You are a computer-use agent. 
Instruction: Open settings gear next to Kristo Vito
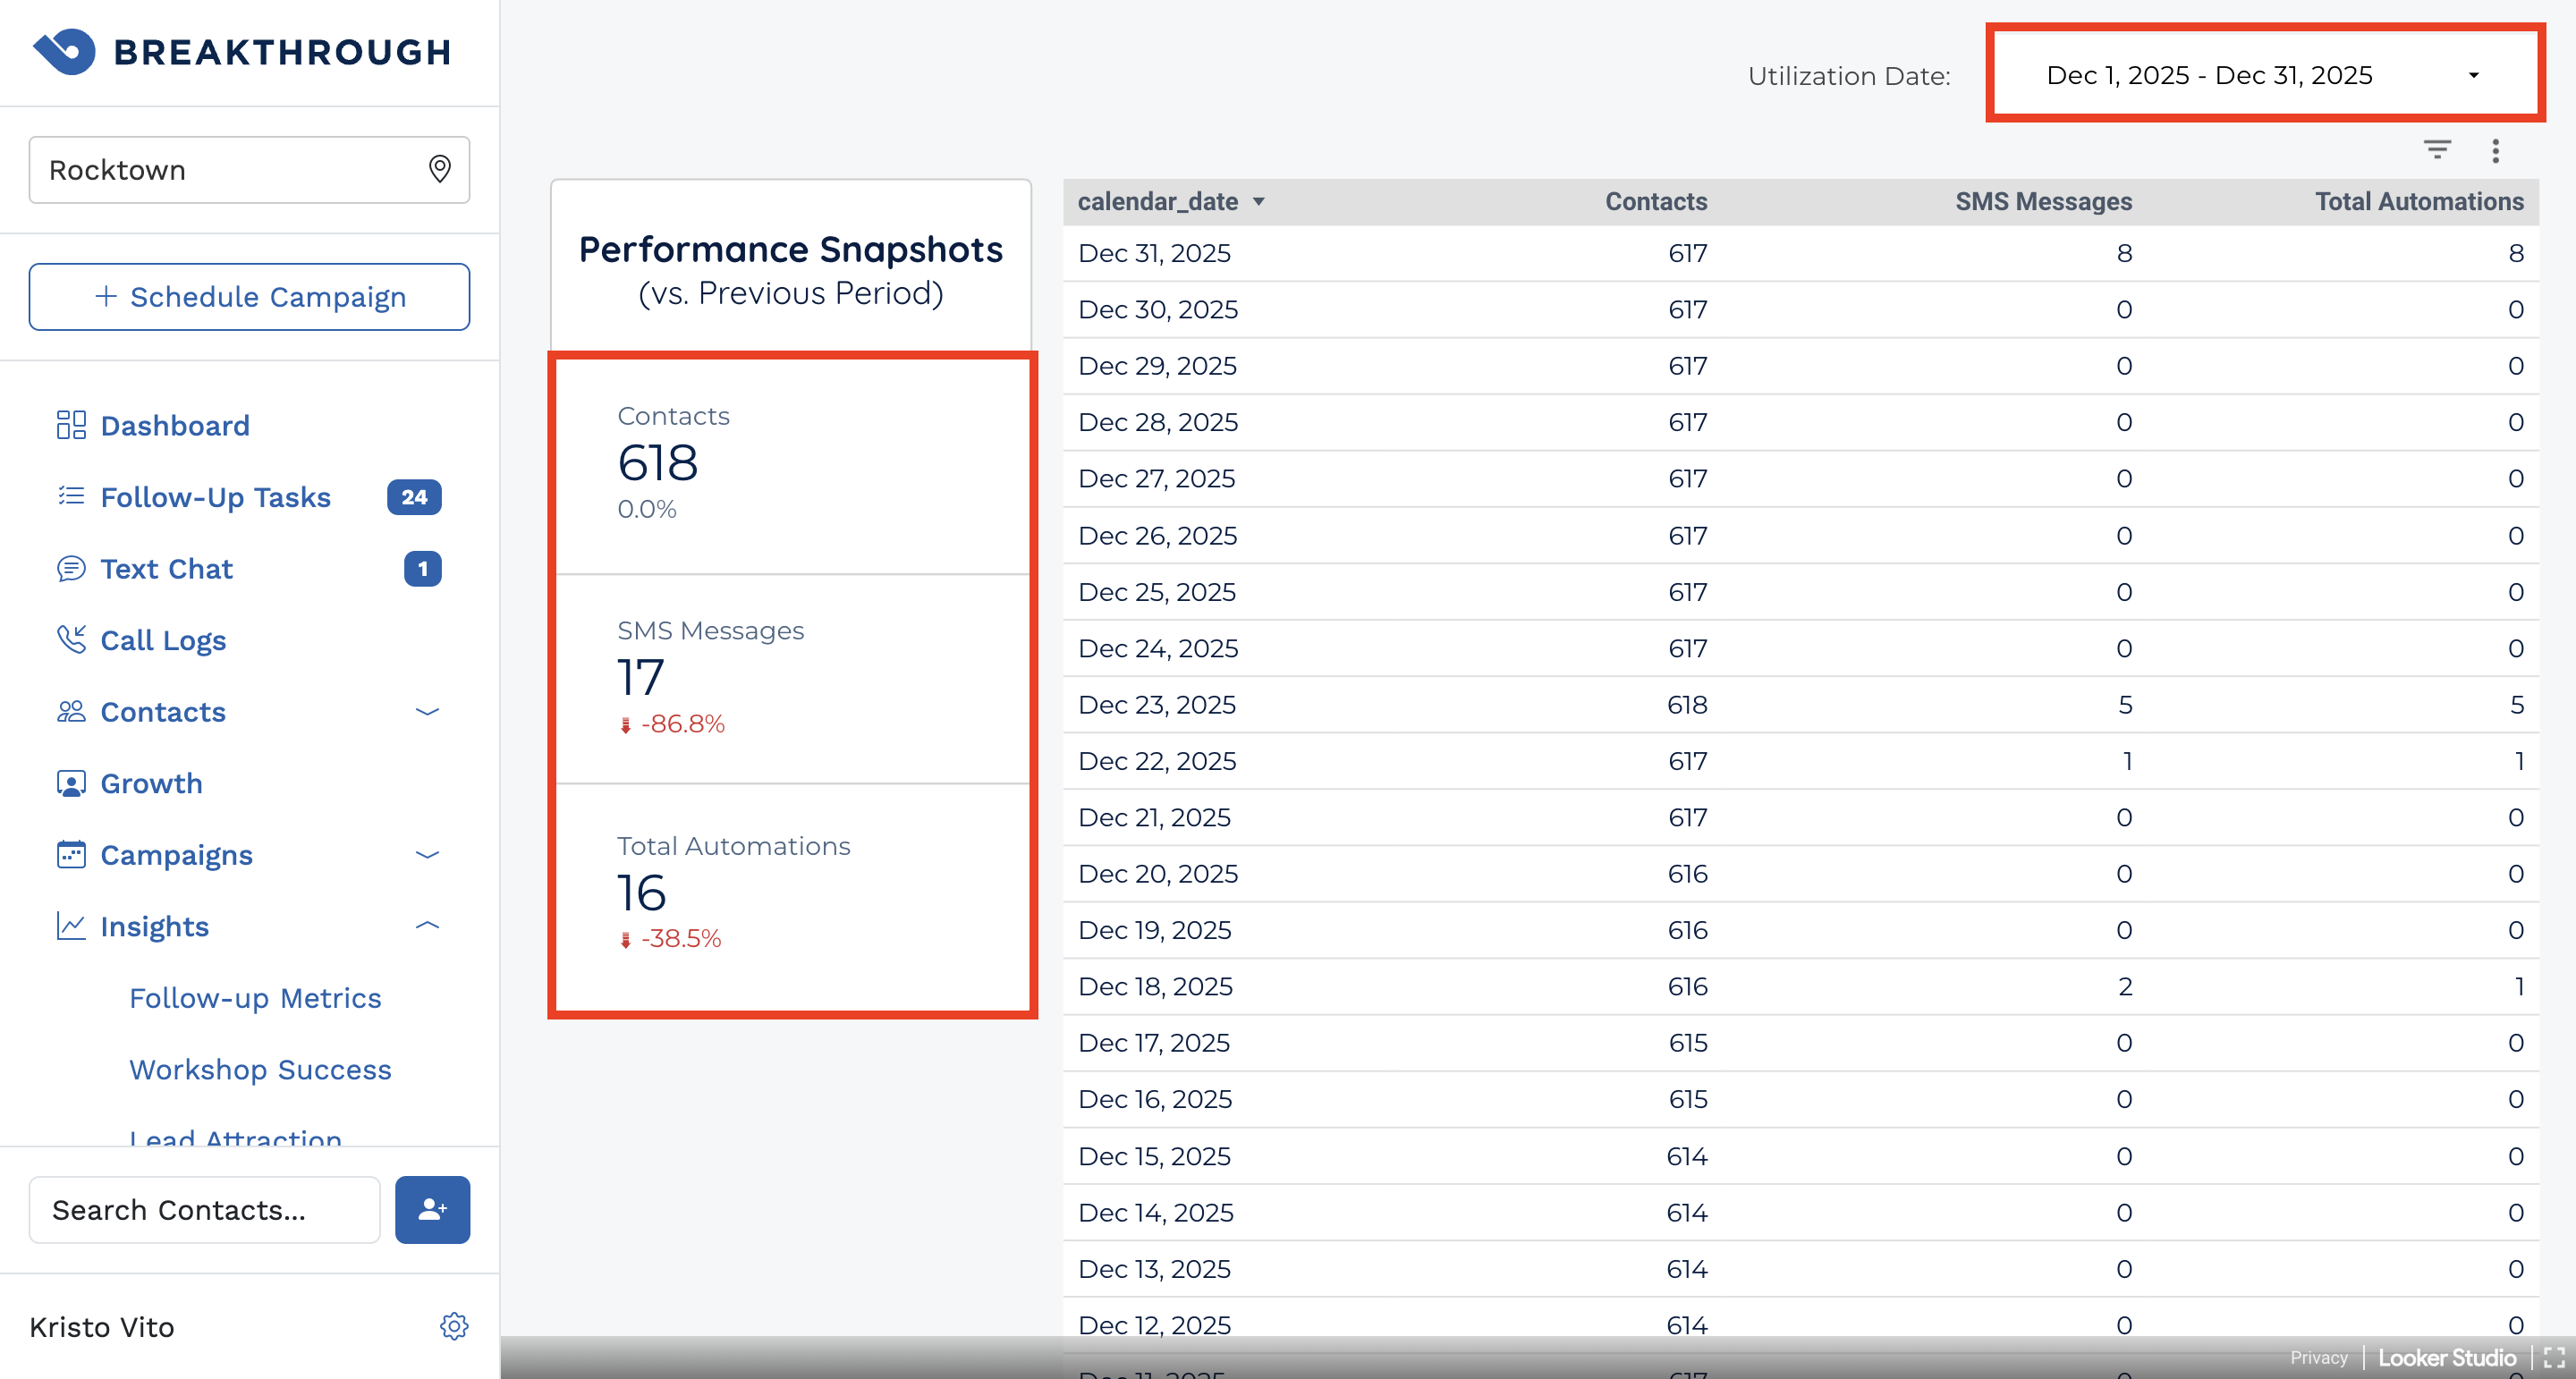click(454, 1326)
